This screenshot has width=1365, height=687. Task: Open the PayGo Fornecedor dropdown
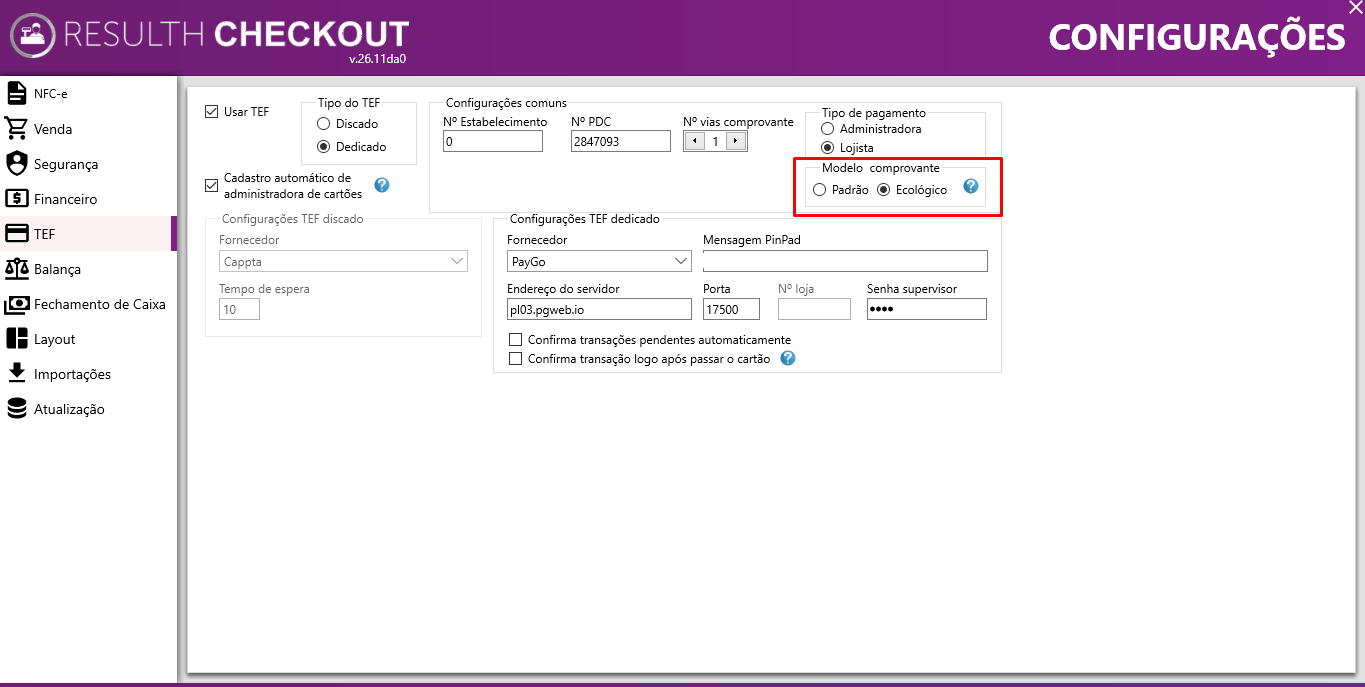coord(598,261)
